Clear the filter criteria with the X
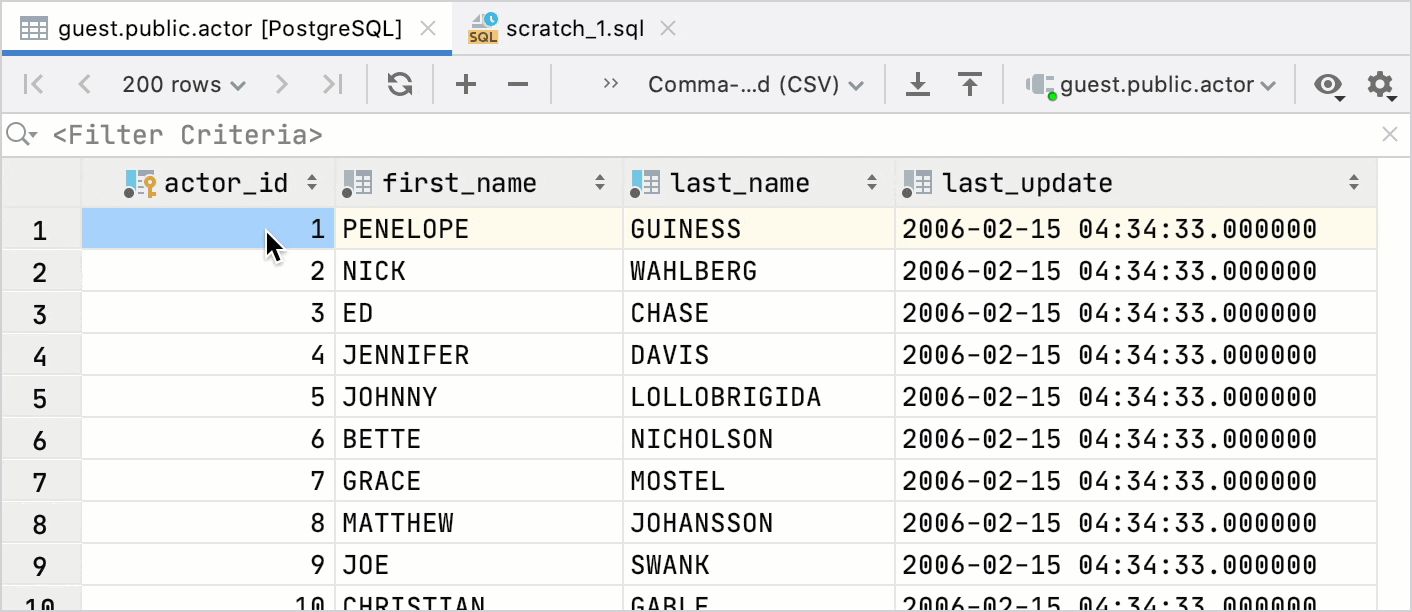The width and height of the screenshot is (1412, 612). coord(1390,134)
